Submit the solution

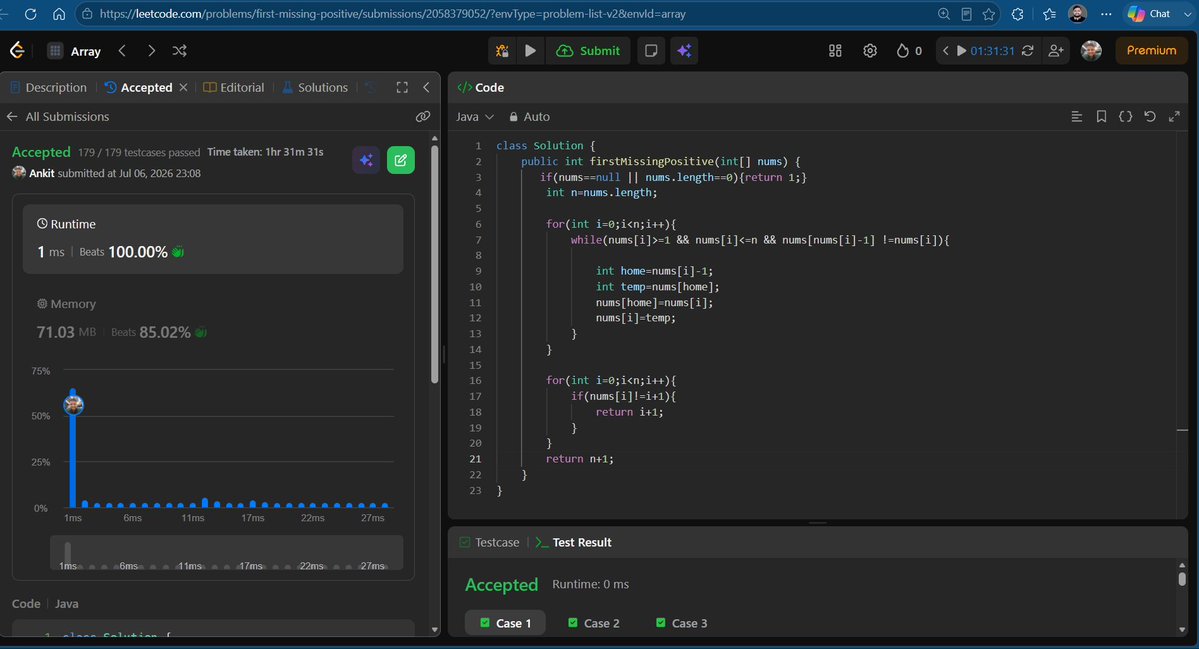pyautogui.click(x=588, y=50)
